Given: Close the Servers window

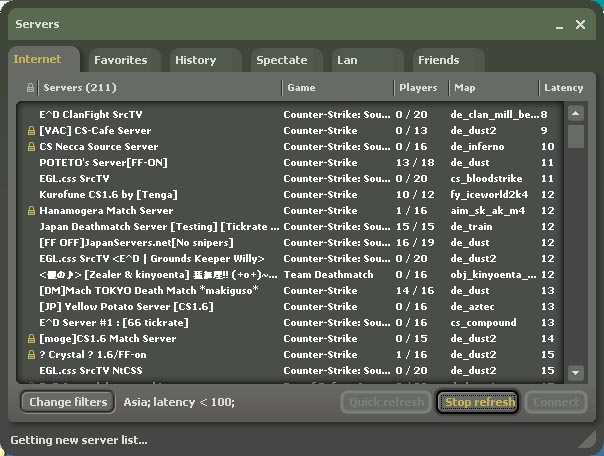Looking at the screenshot, I should click(x=580, y=25).
